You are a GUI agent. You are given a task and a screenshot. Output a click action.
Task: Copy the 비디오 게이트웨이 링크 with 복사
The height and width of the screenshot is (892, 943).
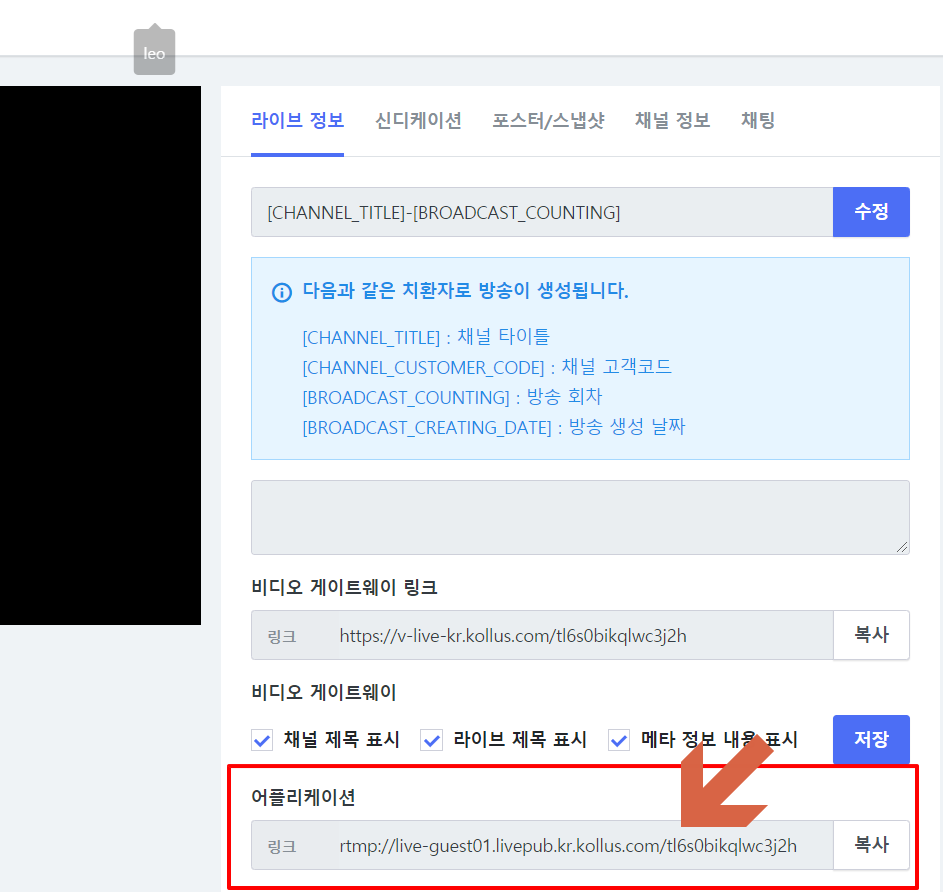click(x=871, y=635)
